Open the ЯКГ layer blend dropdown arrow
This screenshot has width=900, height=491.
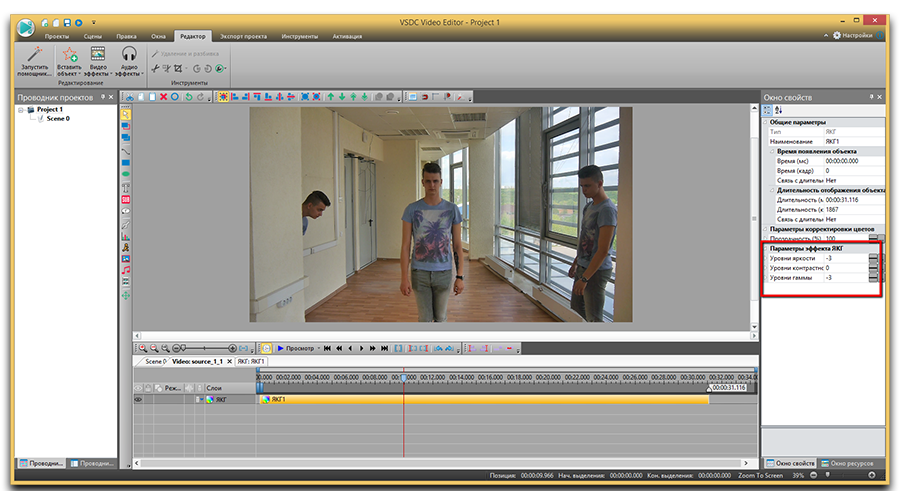(201, 400)
